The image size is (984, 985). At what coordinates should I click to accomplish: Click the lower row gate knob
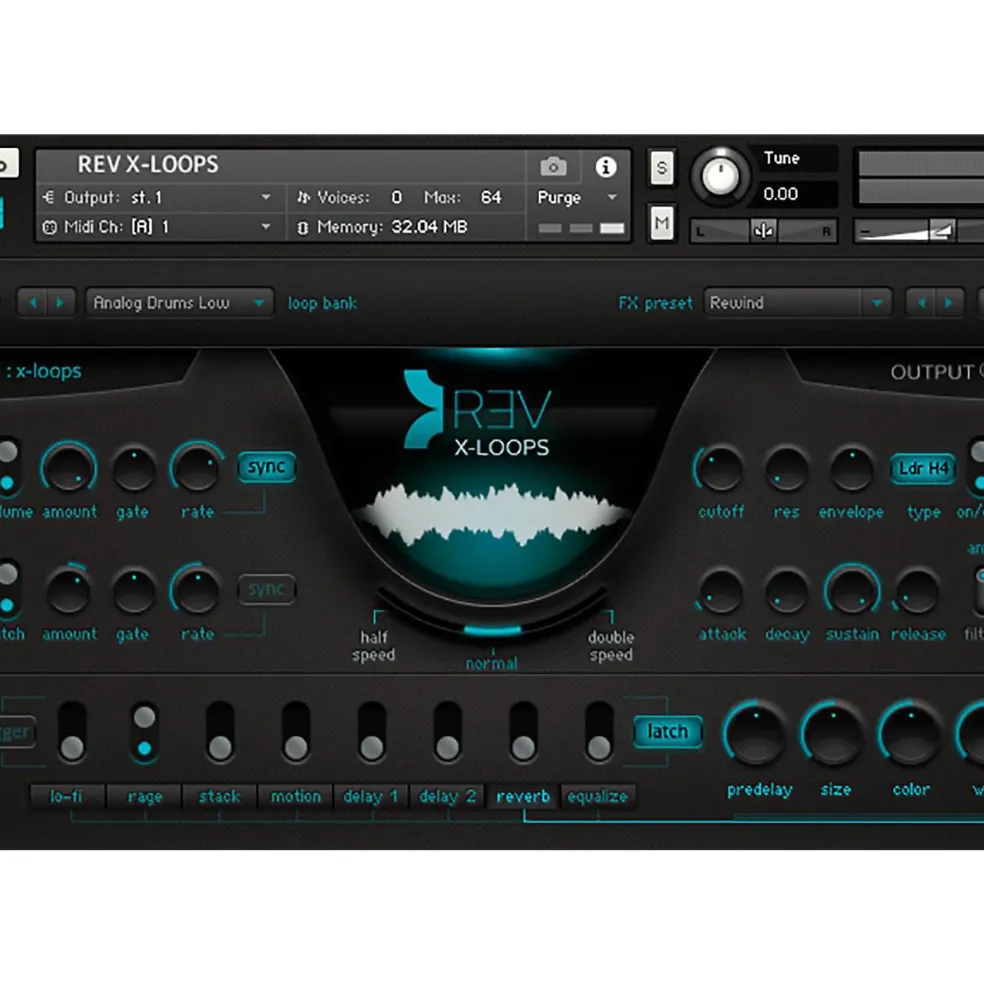click(x=133, y=591)
